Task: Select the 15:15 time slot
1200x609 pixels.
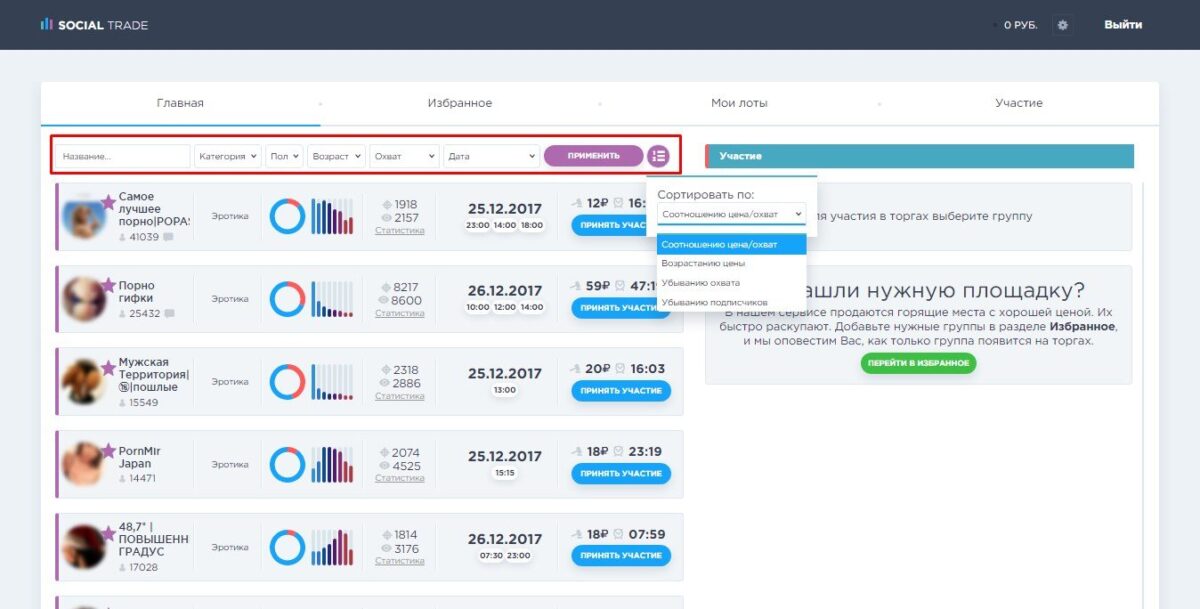Action: (505, 473)
